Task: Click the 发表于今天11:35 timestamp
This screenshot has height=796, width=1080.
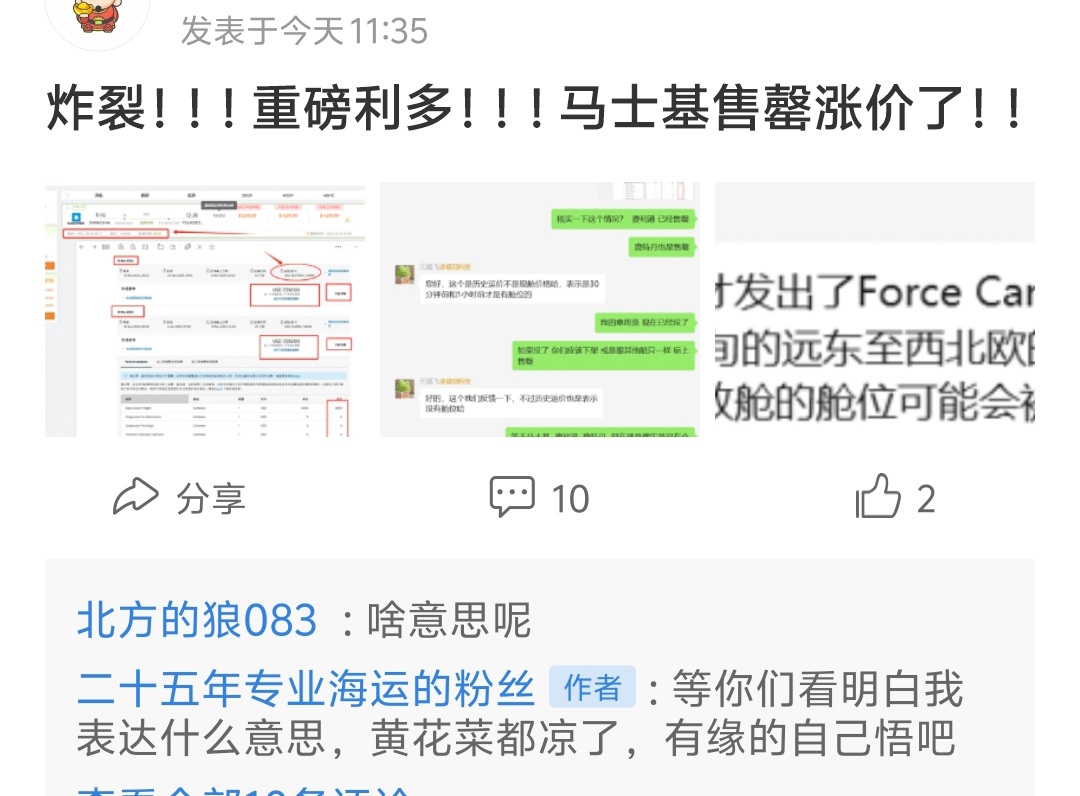Action: [x=304, y=31]
